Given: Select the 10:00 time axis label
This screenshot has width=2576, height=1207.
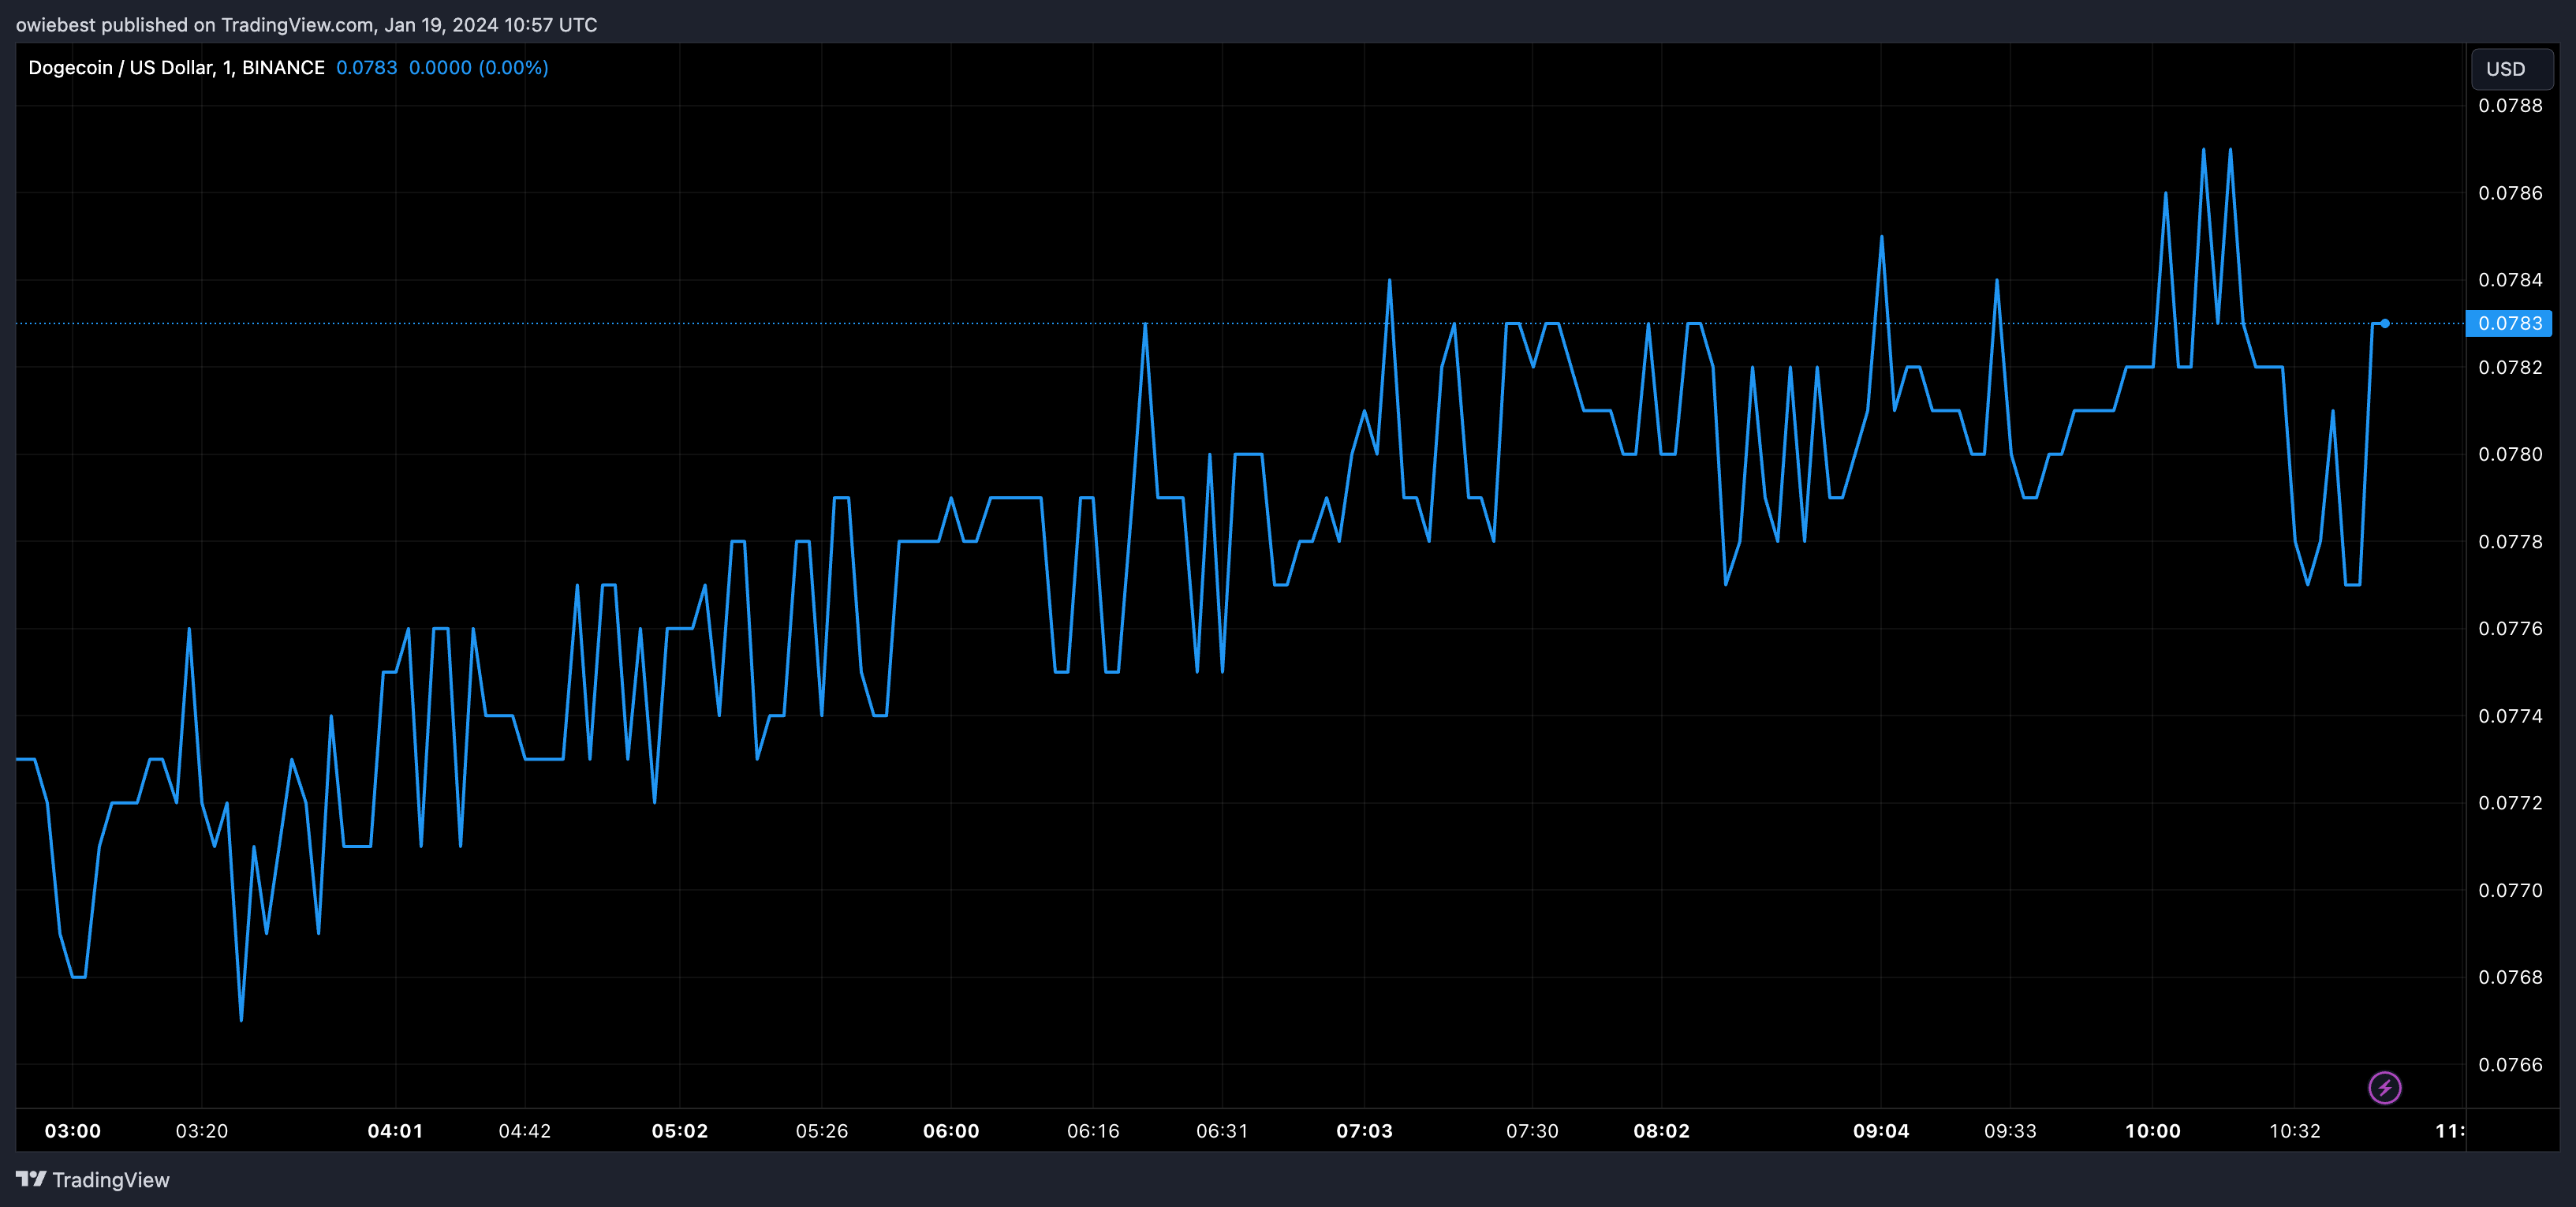Looking at the screenshot, I should tap(2152, 1131).
